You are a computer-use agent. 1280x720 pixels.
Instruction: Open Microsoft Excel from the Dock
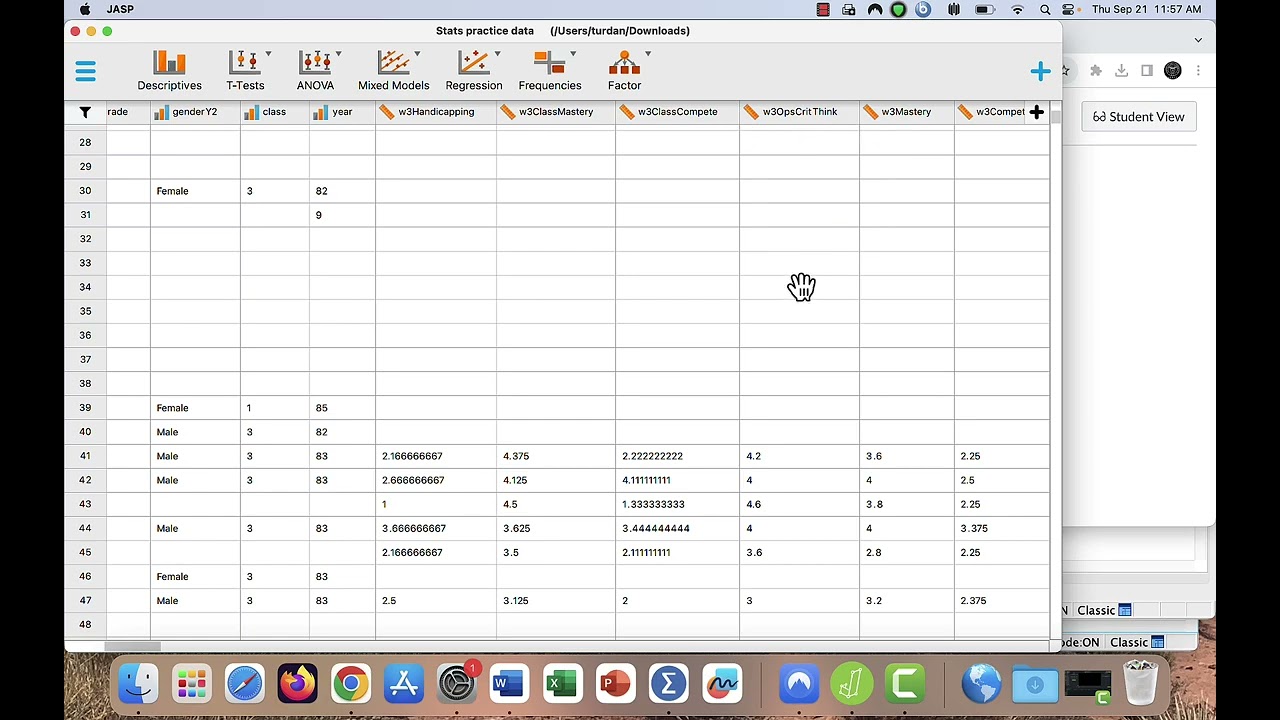pos(562,684)
